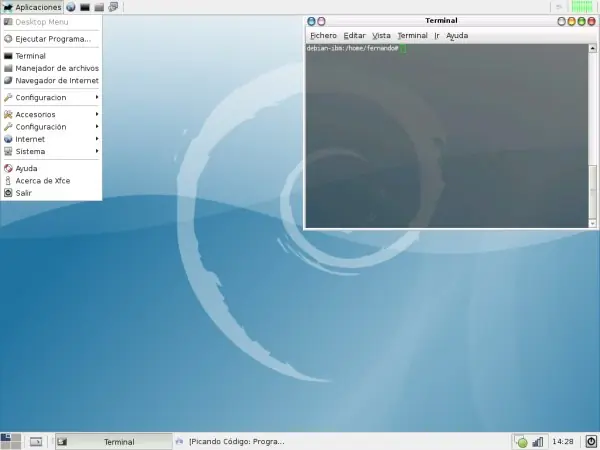Open the Vista menu in Terminal
Screen dimensions: 600x450
point(381,36)
